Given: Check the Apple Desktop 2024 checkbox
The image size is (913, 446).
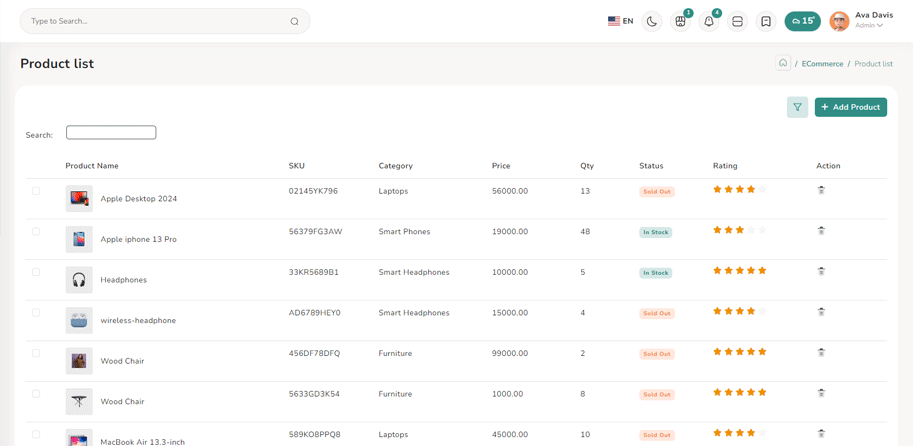Looking at the screenshot, I should tap(36, 191).
